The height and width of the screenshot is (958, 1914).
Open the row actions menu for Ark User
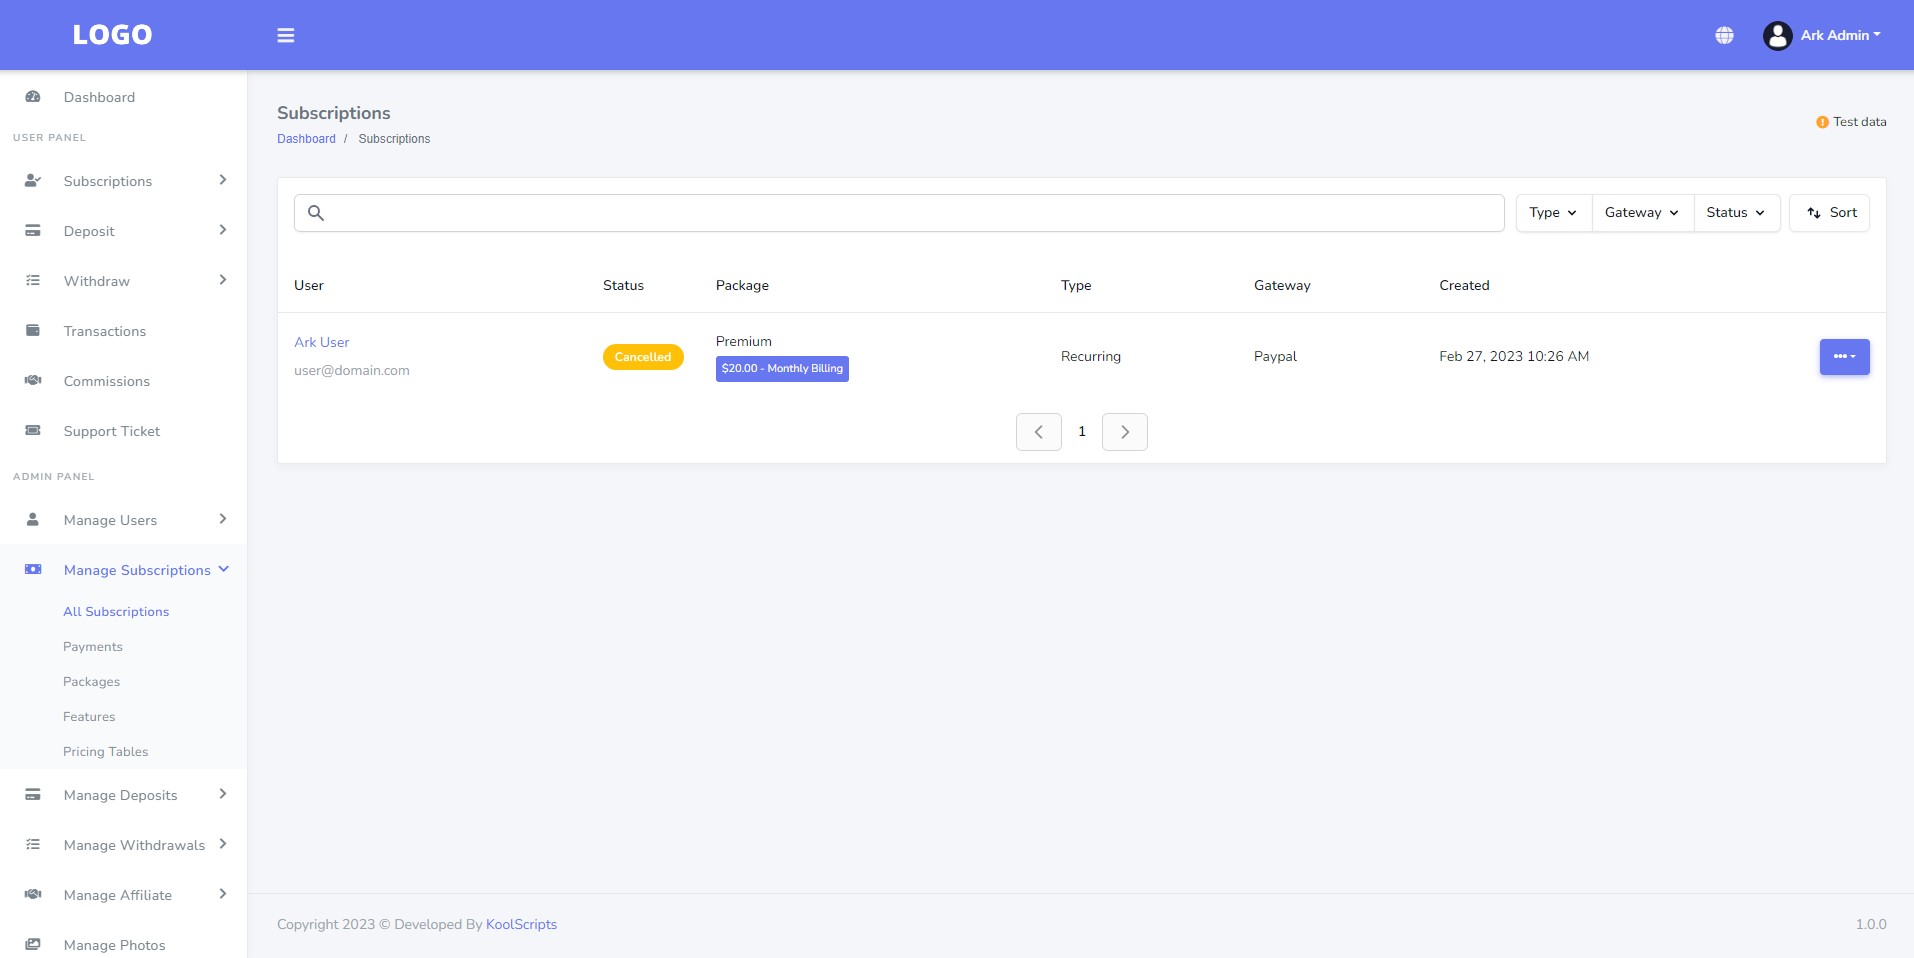tap(1843, 356)
